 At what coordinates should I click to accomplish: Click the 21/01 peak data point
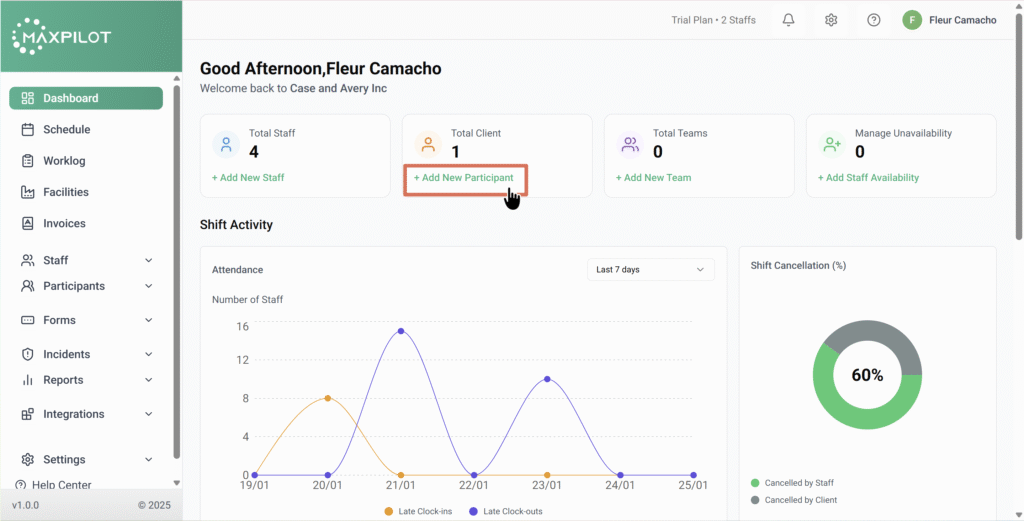click(401, 331)
